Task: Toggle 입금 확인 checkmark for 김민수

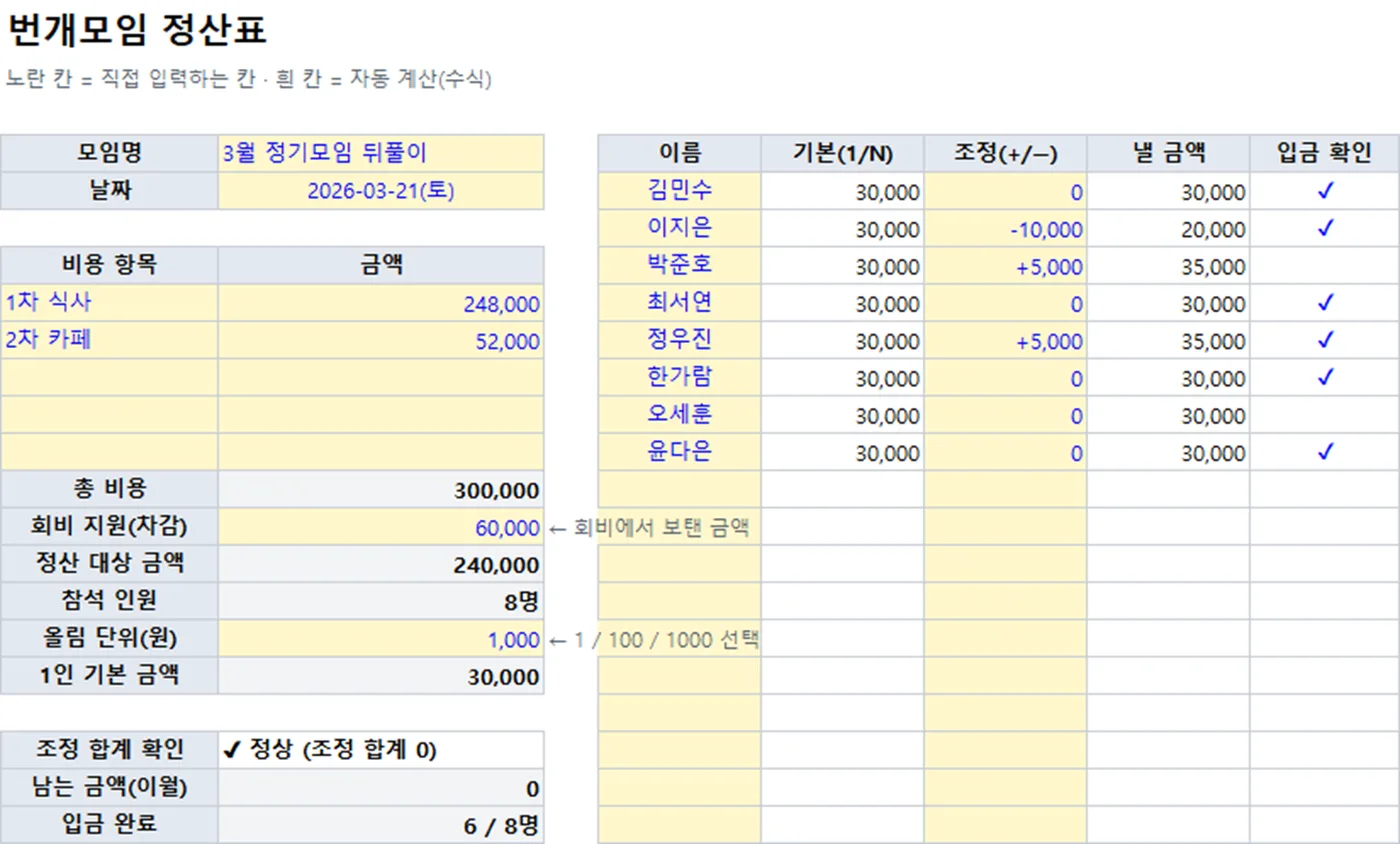Action: click(1325, 192)
